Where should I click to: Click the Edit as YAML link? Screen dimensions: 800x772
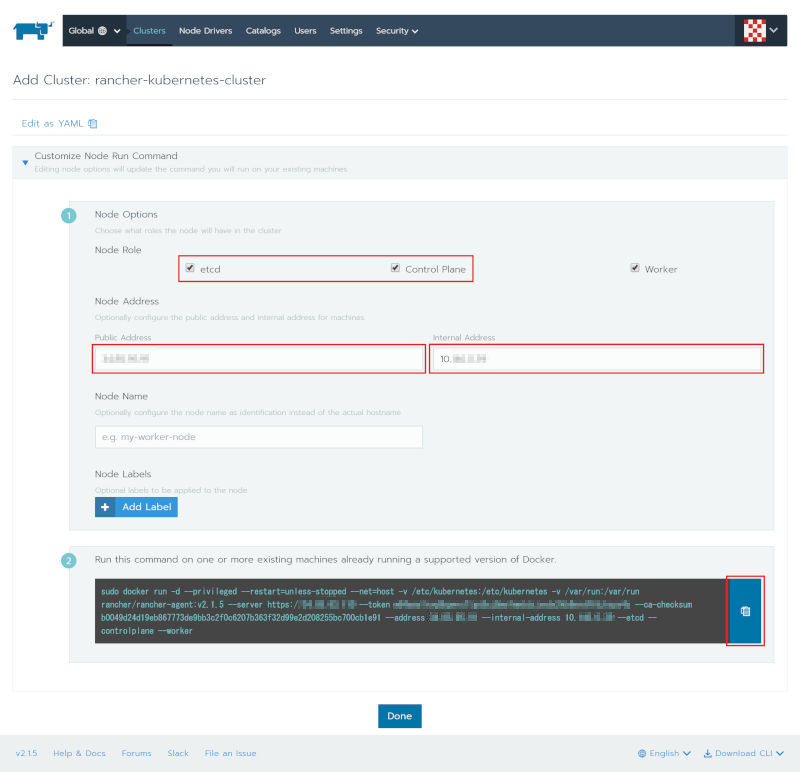52,123
